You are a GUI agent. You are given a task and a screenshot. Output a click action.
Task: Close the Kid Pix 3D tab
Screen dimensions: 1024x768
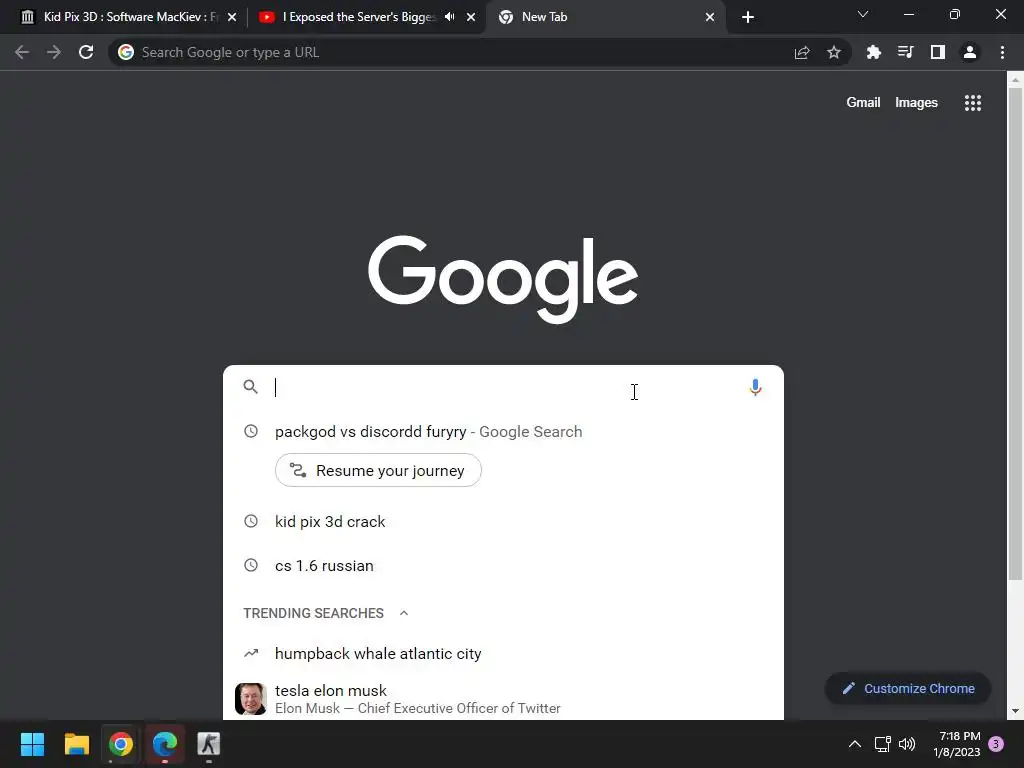click(232, 17)
